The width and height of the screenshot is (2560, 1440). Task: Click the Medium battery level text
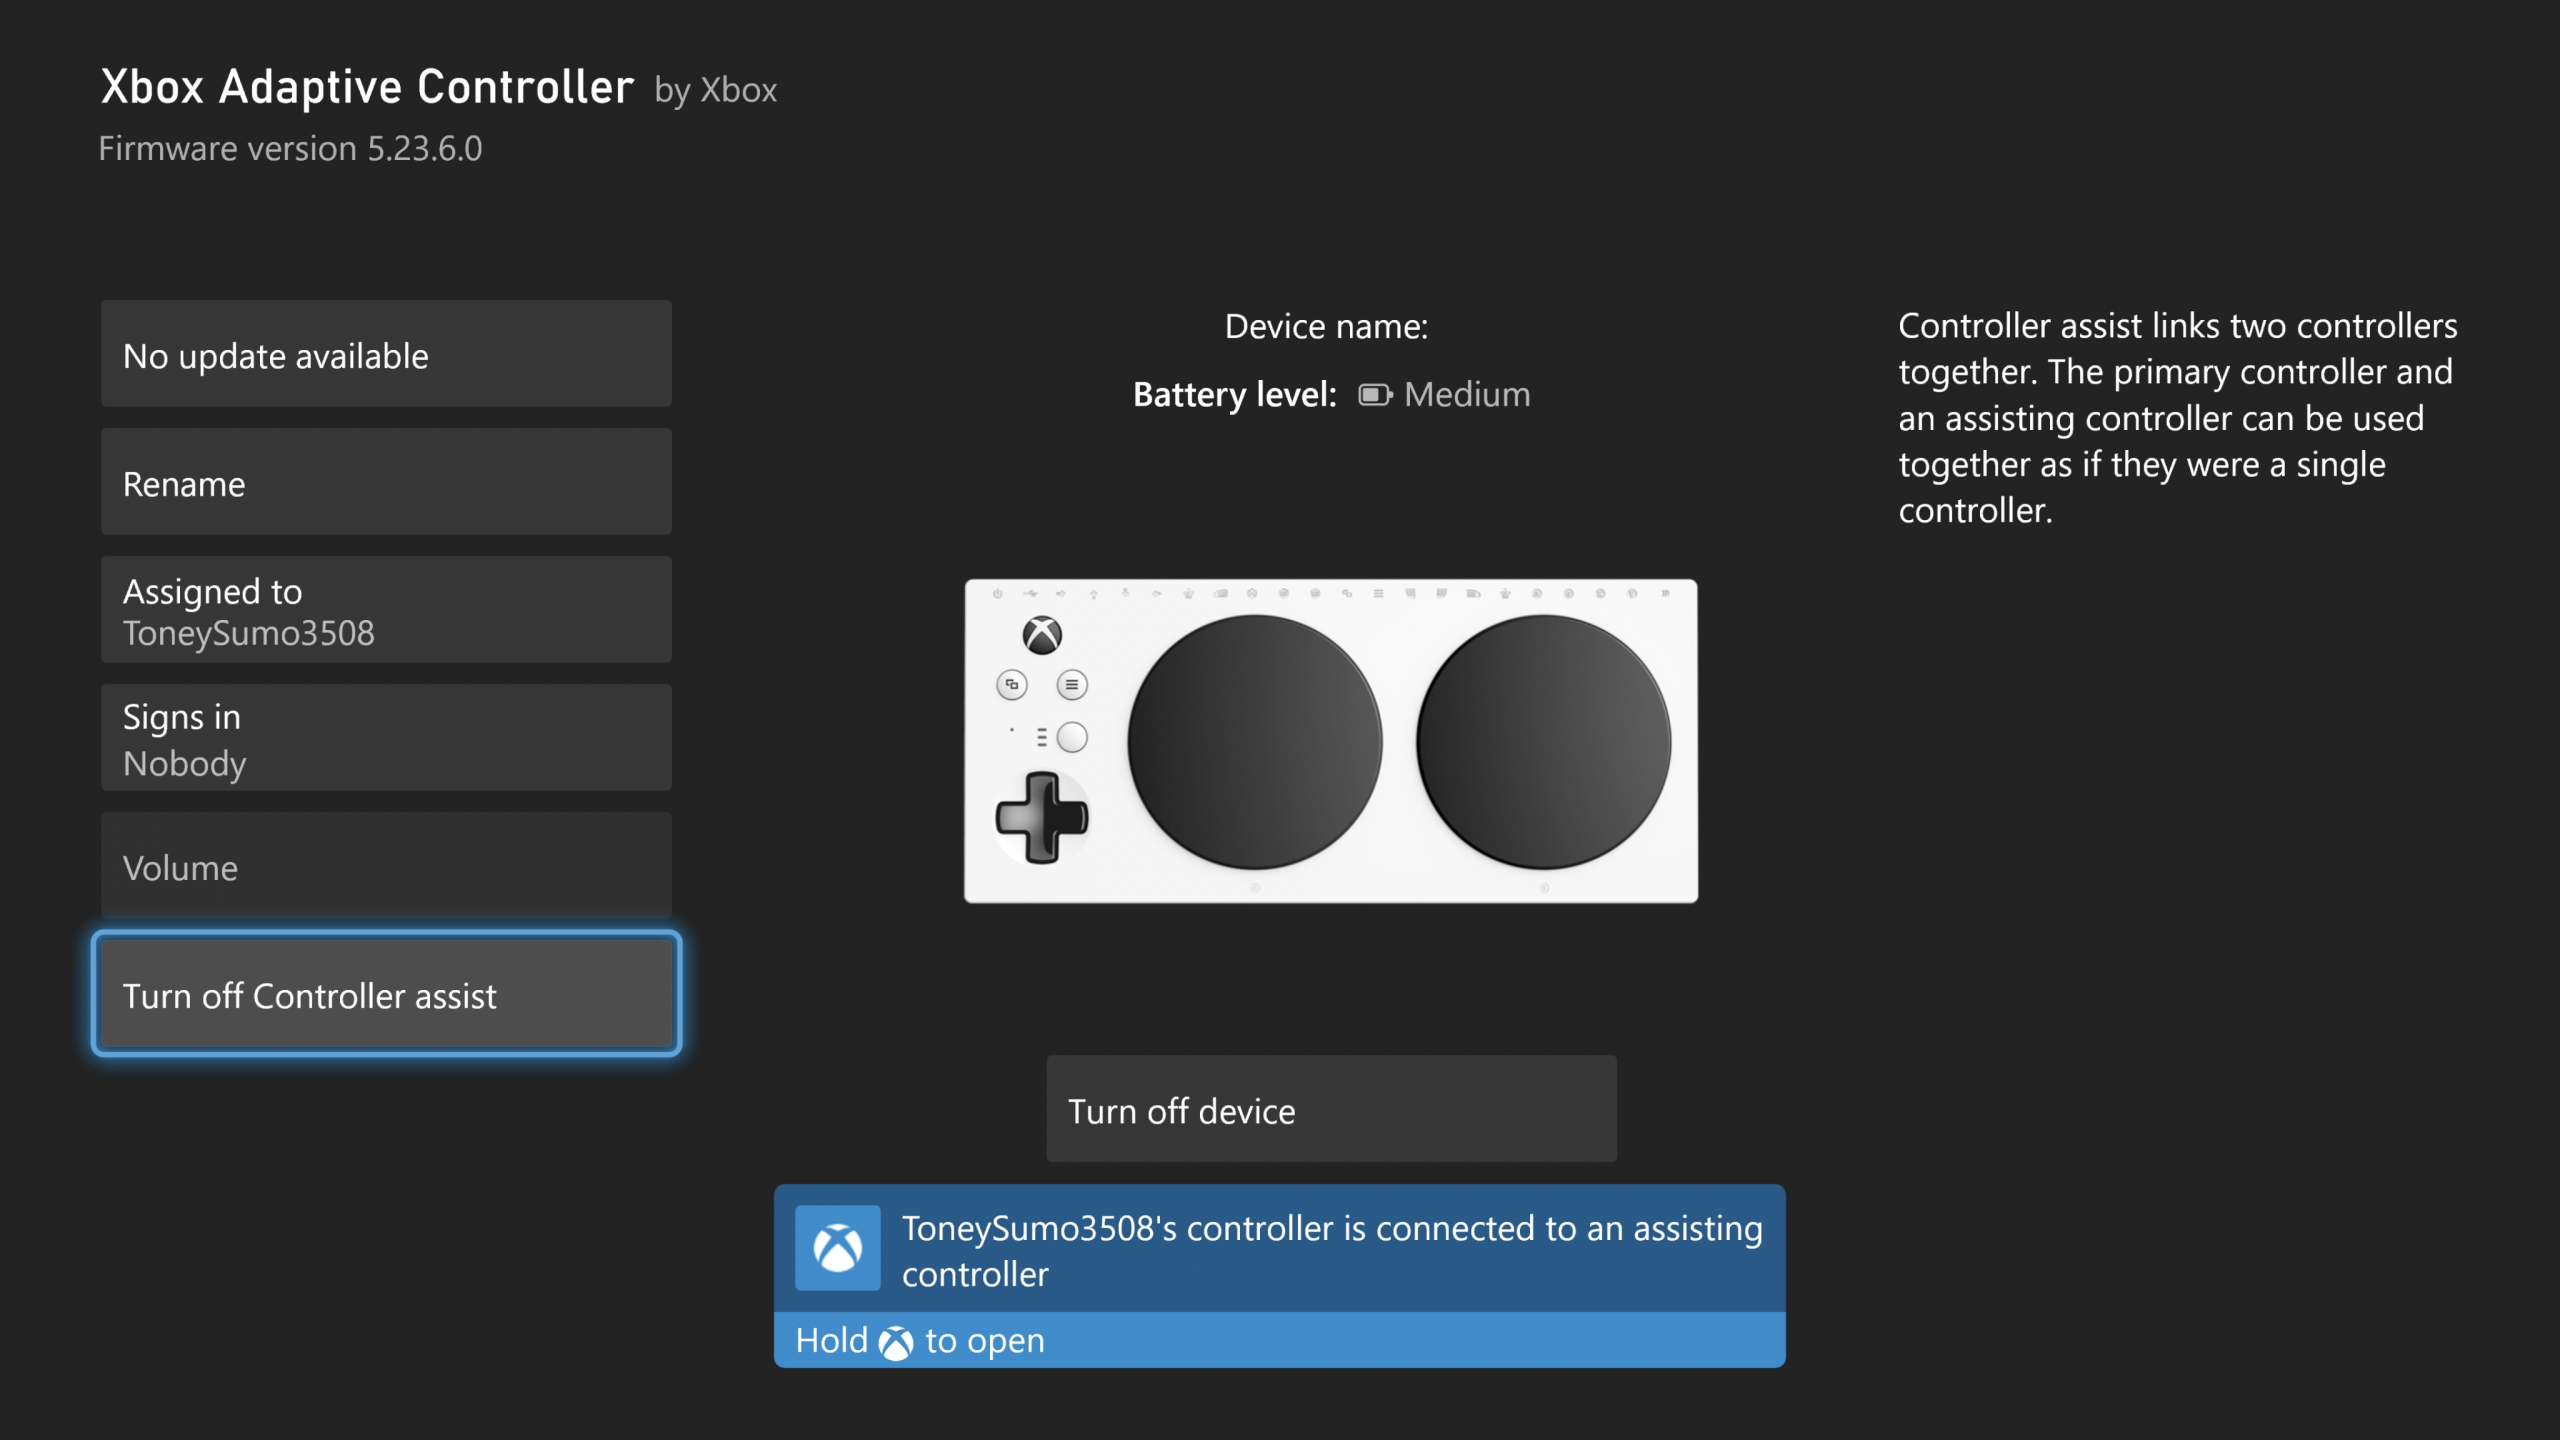click(x=1467, y=395)
